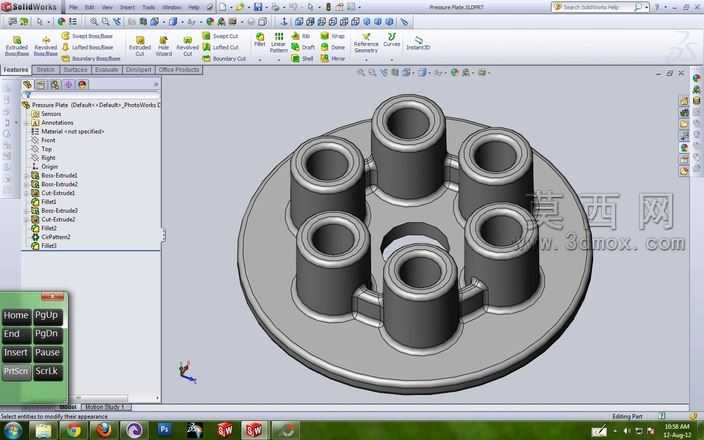Choose the Boundary Boss/Base command
704x440 pixels.
(91, 58)
